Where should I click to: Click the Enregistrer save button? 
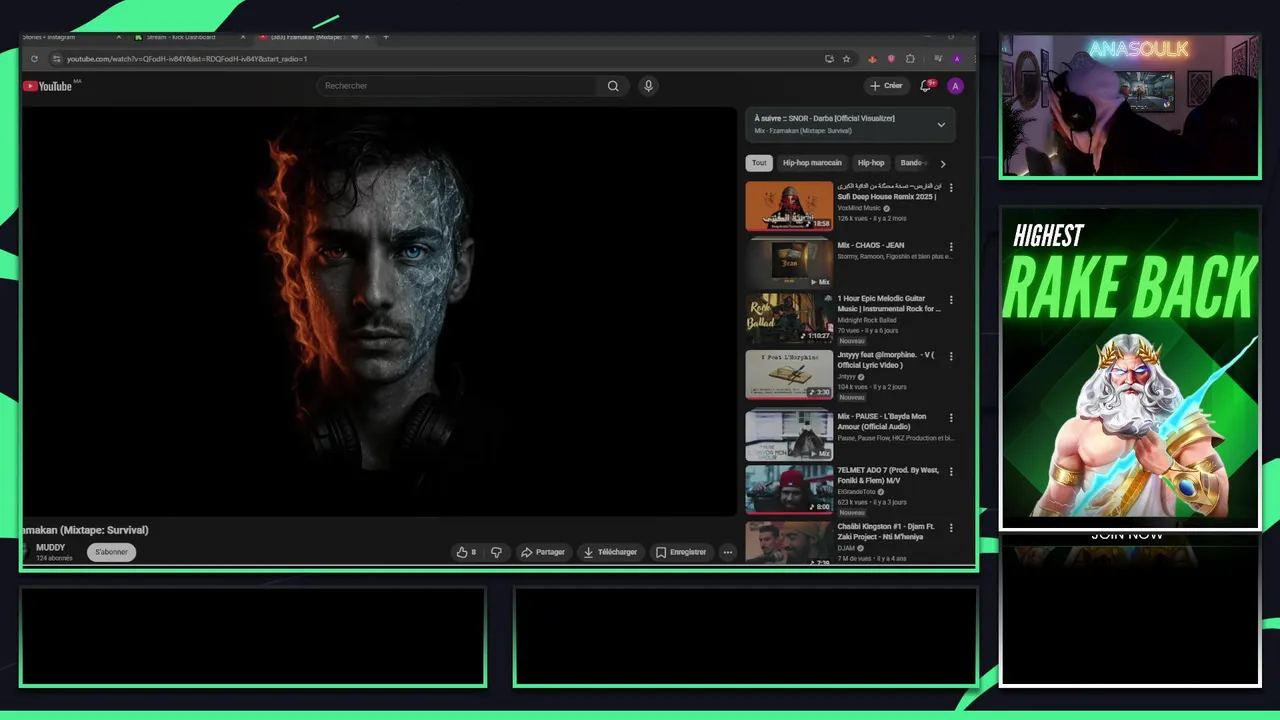[681, 552]
